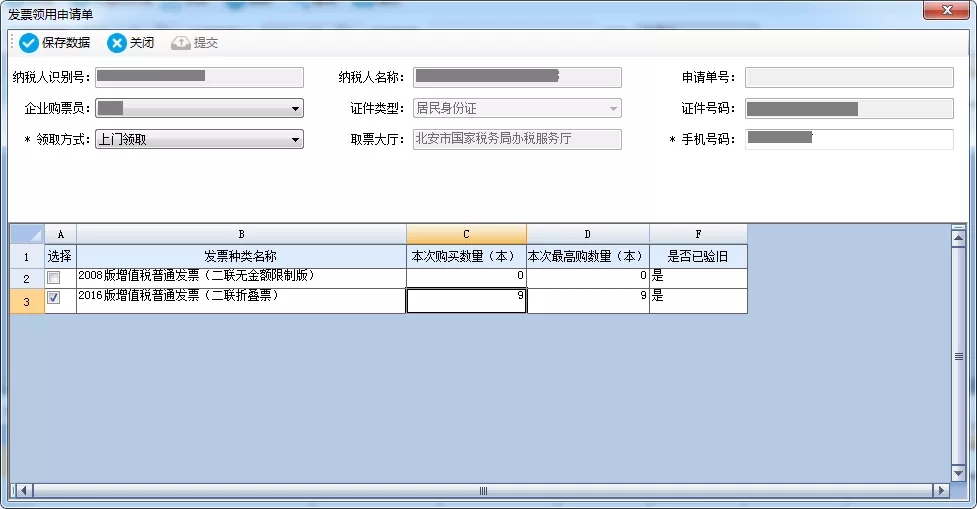
Task: Click cell 2016版增值税普通发票(二联折叠票)
Action: pyautogui.click(x=241, y=302)
